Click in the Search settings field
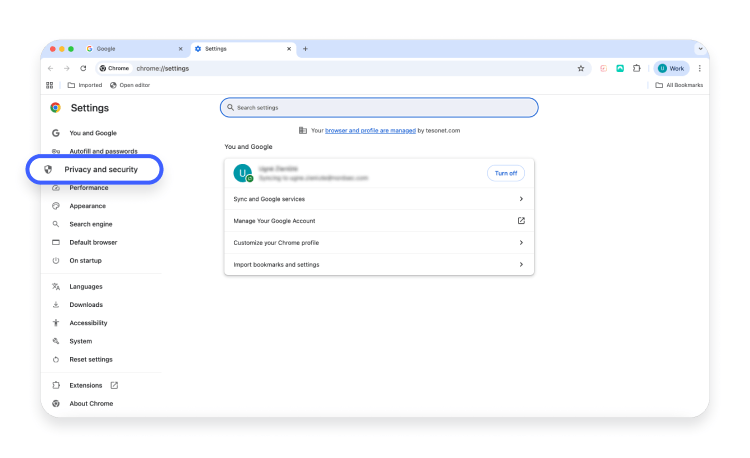Image resolution: width=750 pixels, height=458 pixels. point(379,108)
